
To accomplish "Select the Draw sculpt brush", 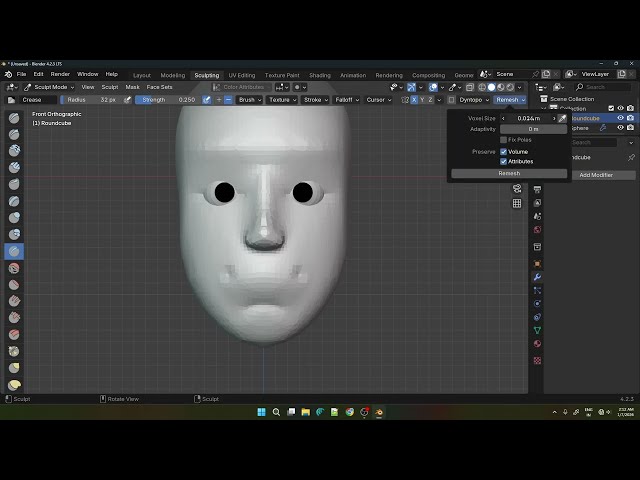I will tap(14, 118).
